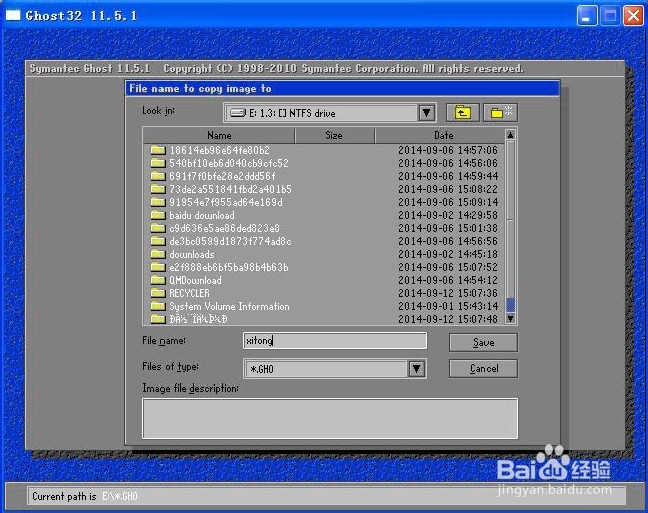Click date 2014-09-02 14:29:58
The image size is (648, 513).
pyautogui.click(x=448, y=215)
